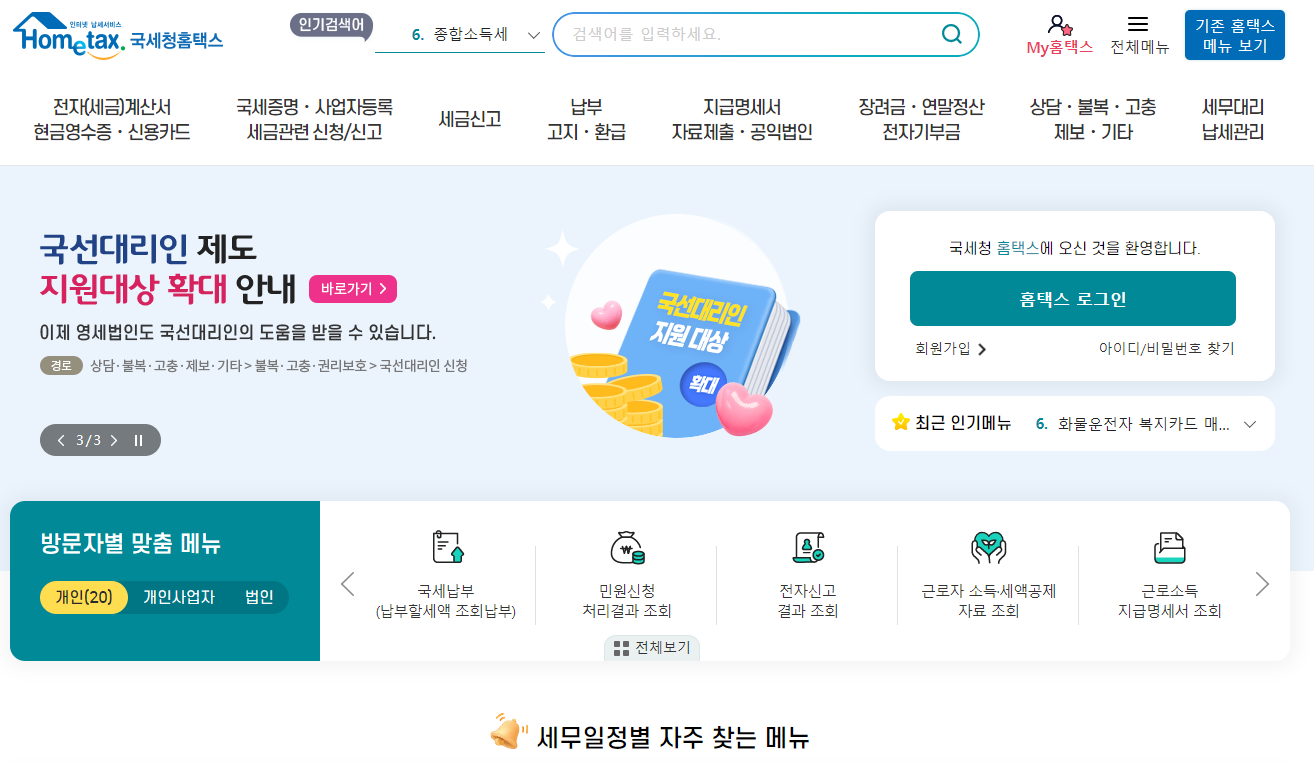
Task: Expand the 종합소득세 popular search dropdown
Action: [x=533, y=33]
